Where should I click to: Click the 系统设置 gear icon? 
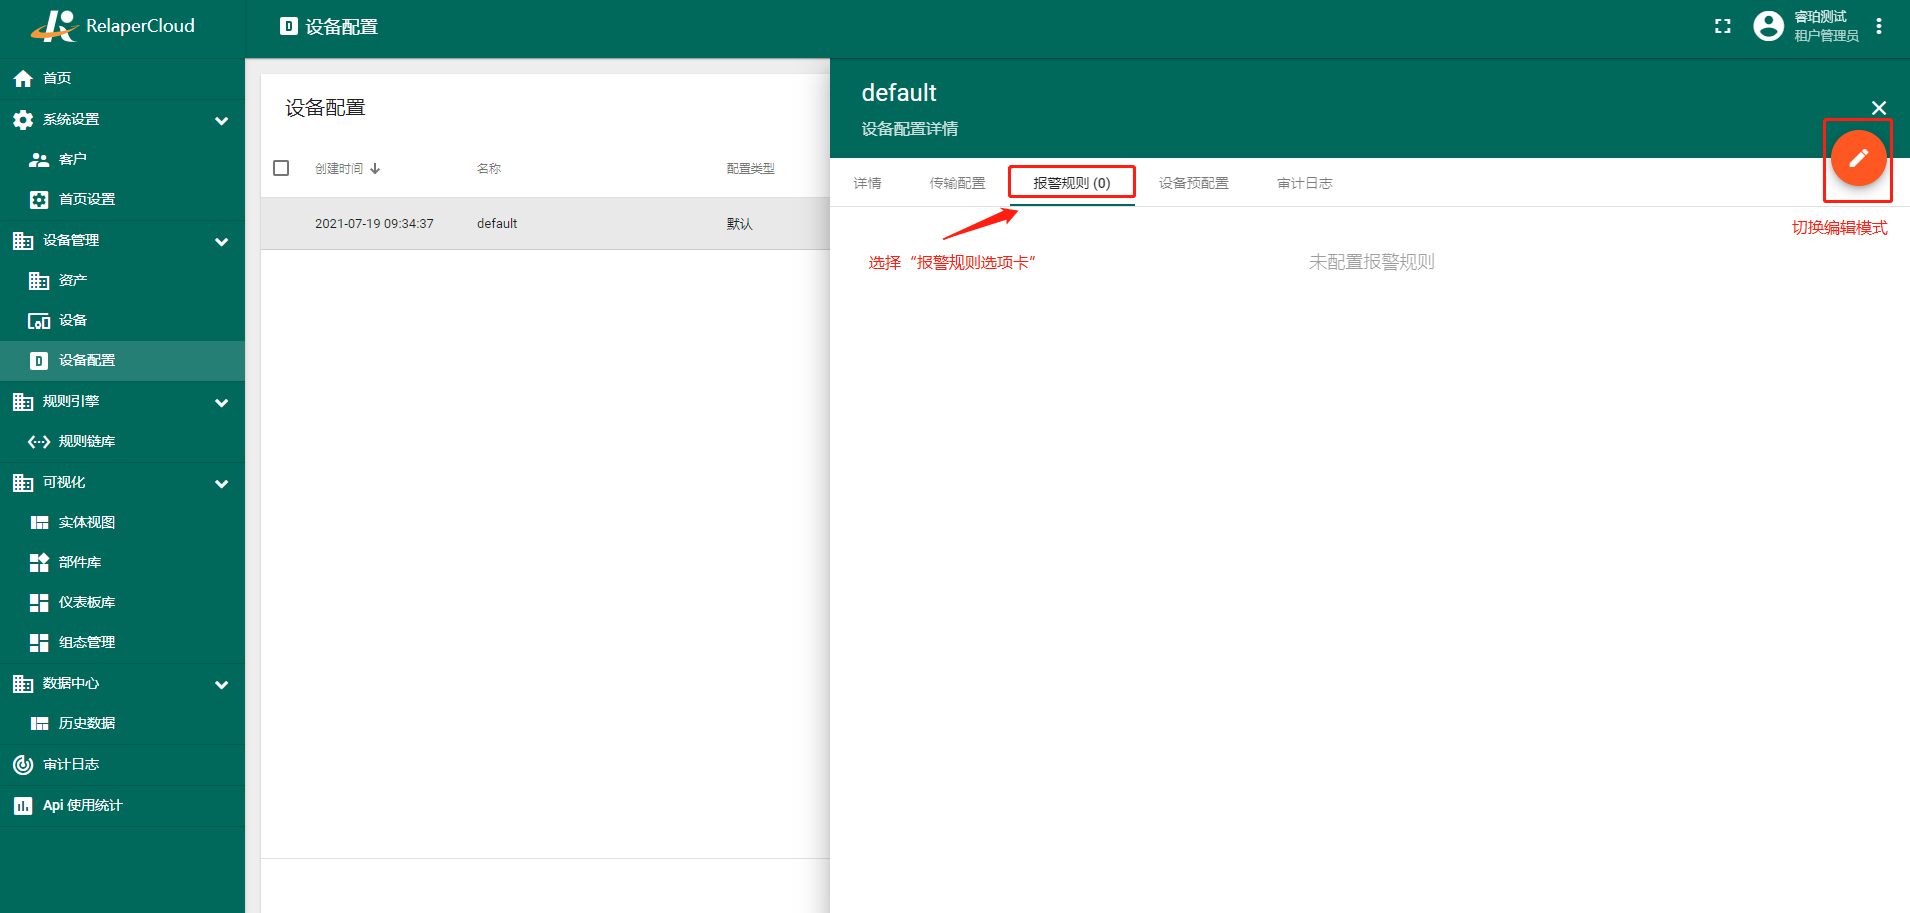click(23, 120)
